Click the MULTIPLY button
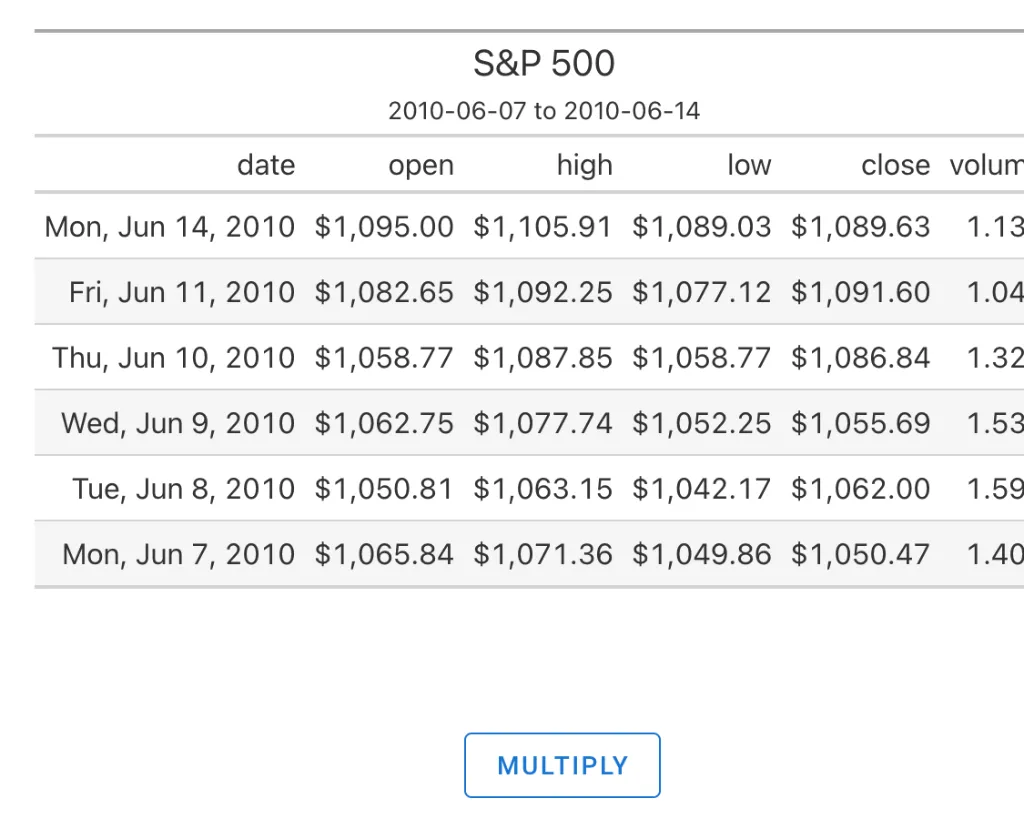Image resolution: width=1024 pixels, height=819 pixels. [562, 766]
